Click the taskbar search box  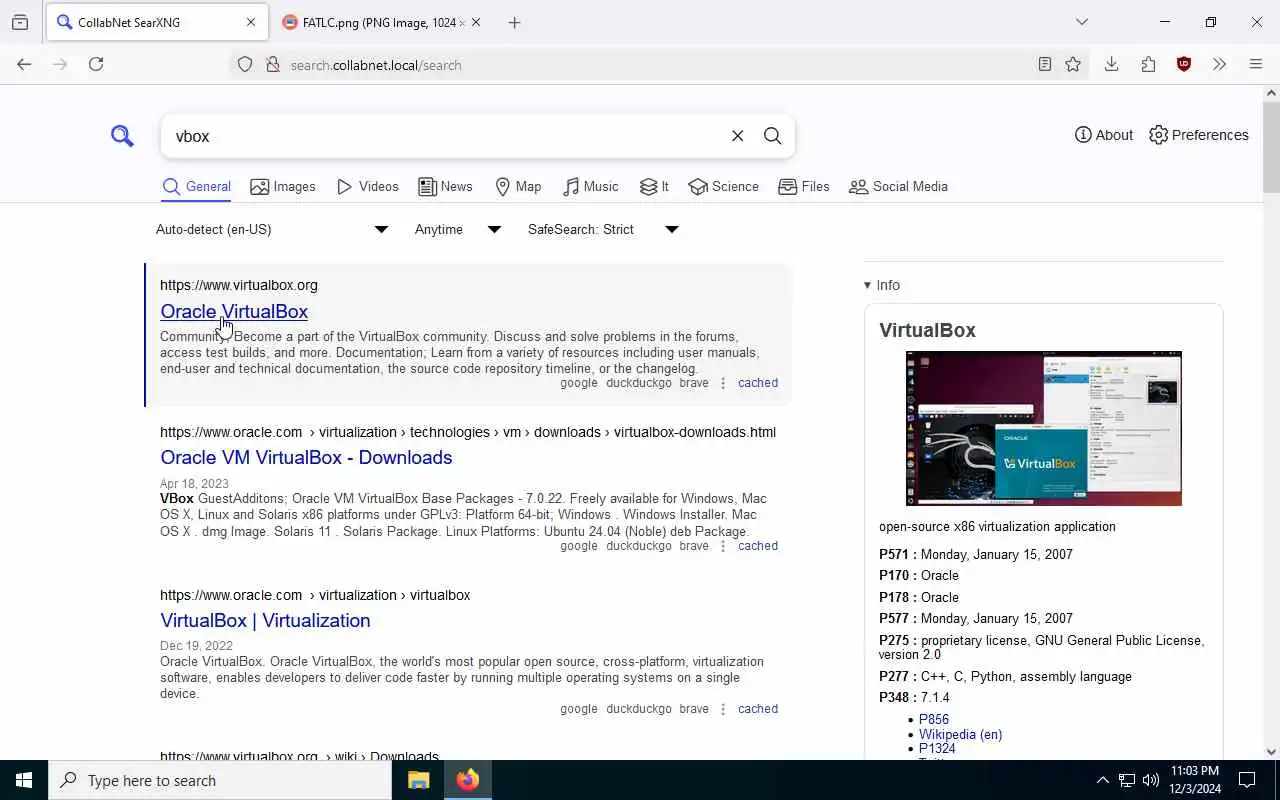point(220,780)
